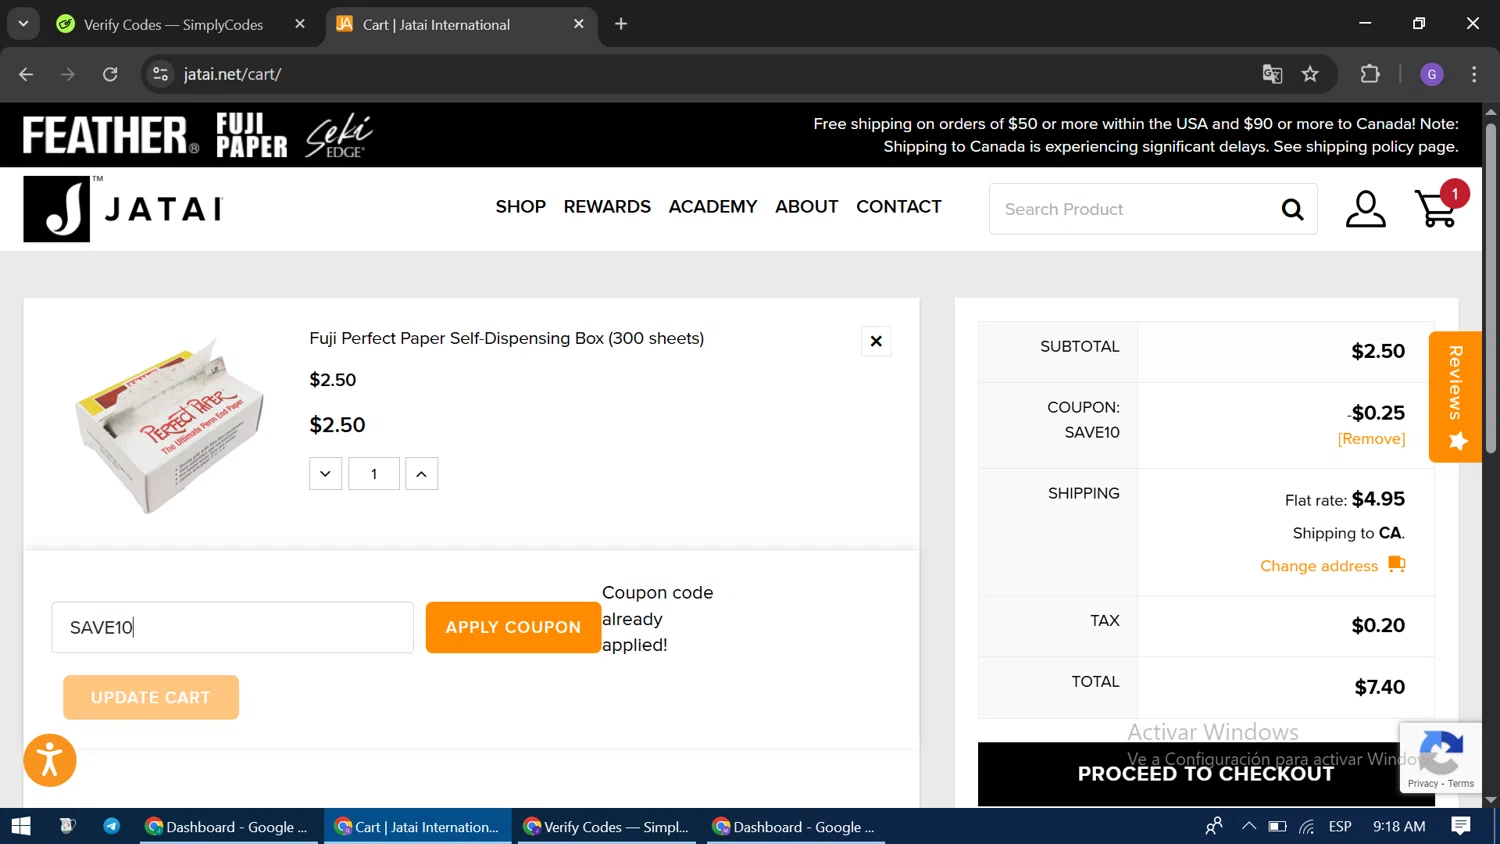Click Proceed to Checkout
Screen dimensions: 1500x844
1205,773
